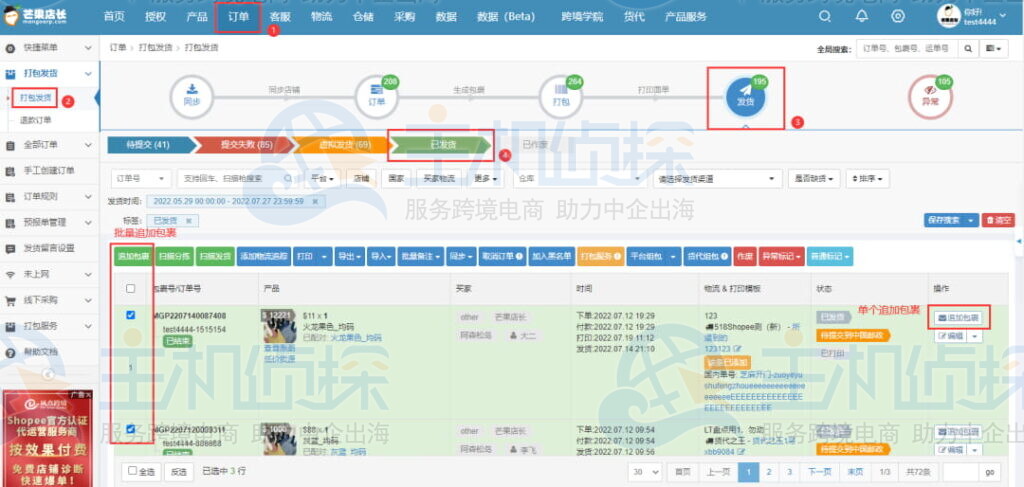Image resolution: width=1024 pixels, height=487 pixels.
Task: Remove the 已发货 tag filter
Action: tap(189, 221)
